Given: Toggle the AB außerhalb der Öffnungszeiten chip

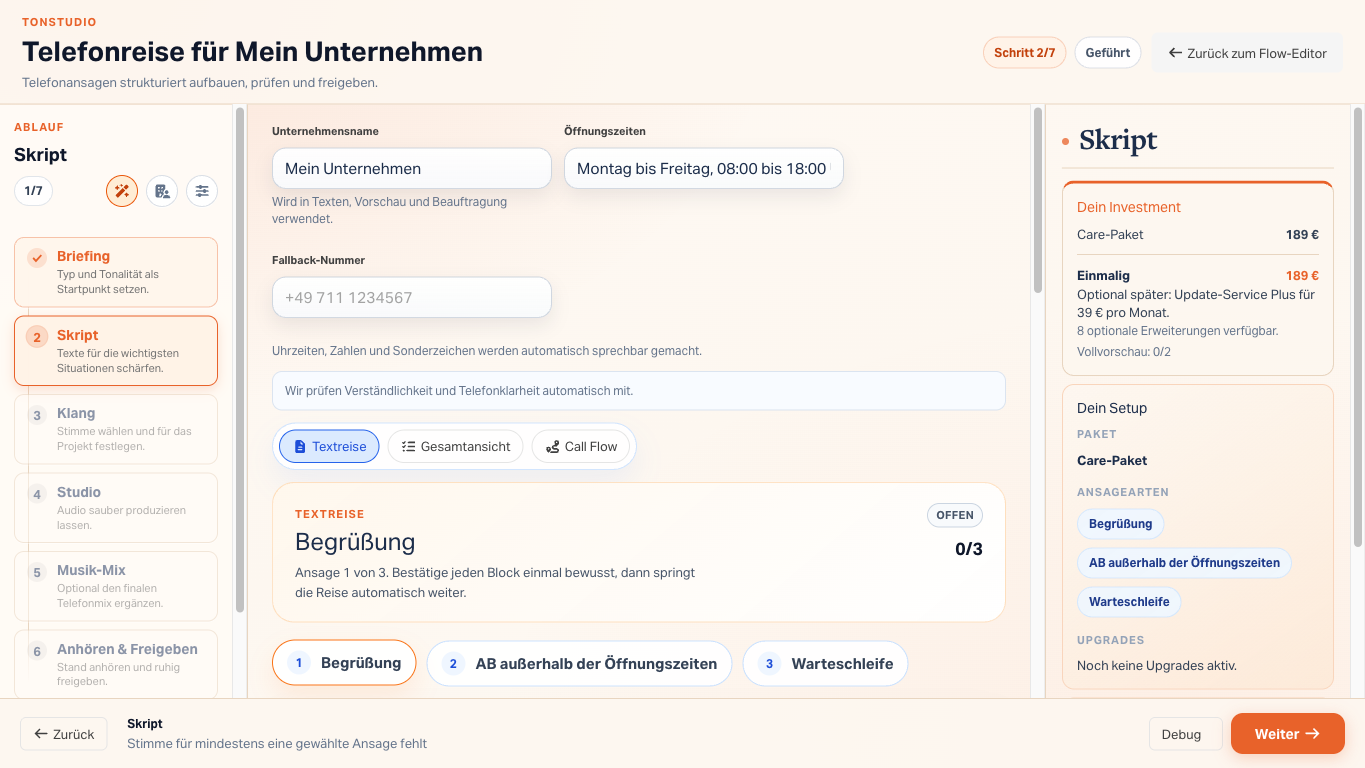Looking at the screenshot, I should [1184, 562].
